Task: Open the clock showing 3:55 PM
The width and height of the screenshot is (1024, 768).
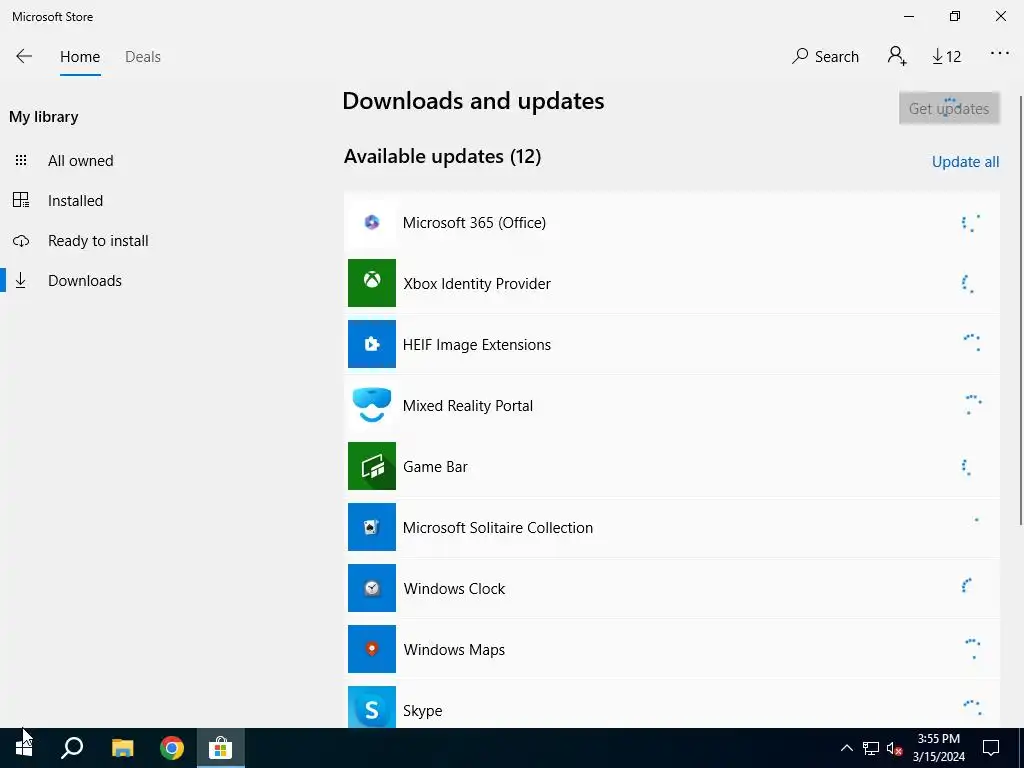Action: pyautogui.click(x=938, y=748)
